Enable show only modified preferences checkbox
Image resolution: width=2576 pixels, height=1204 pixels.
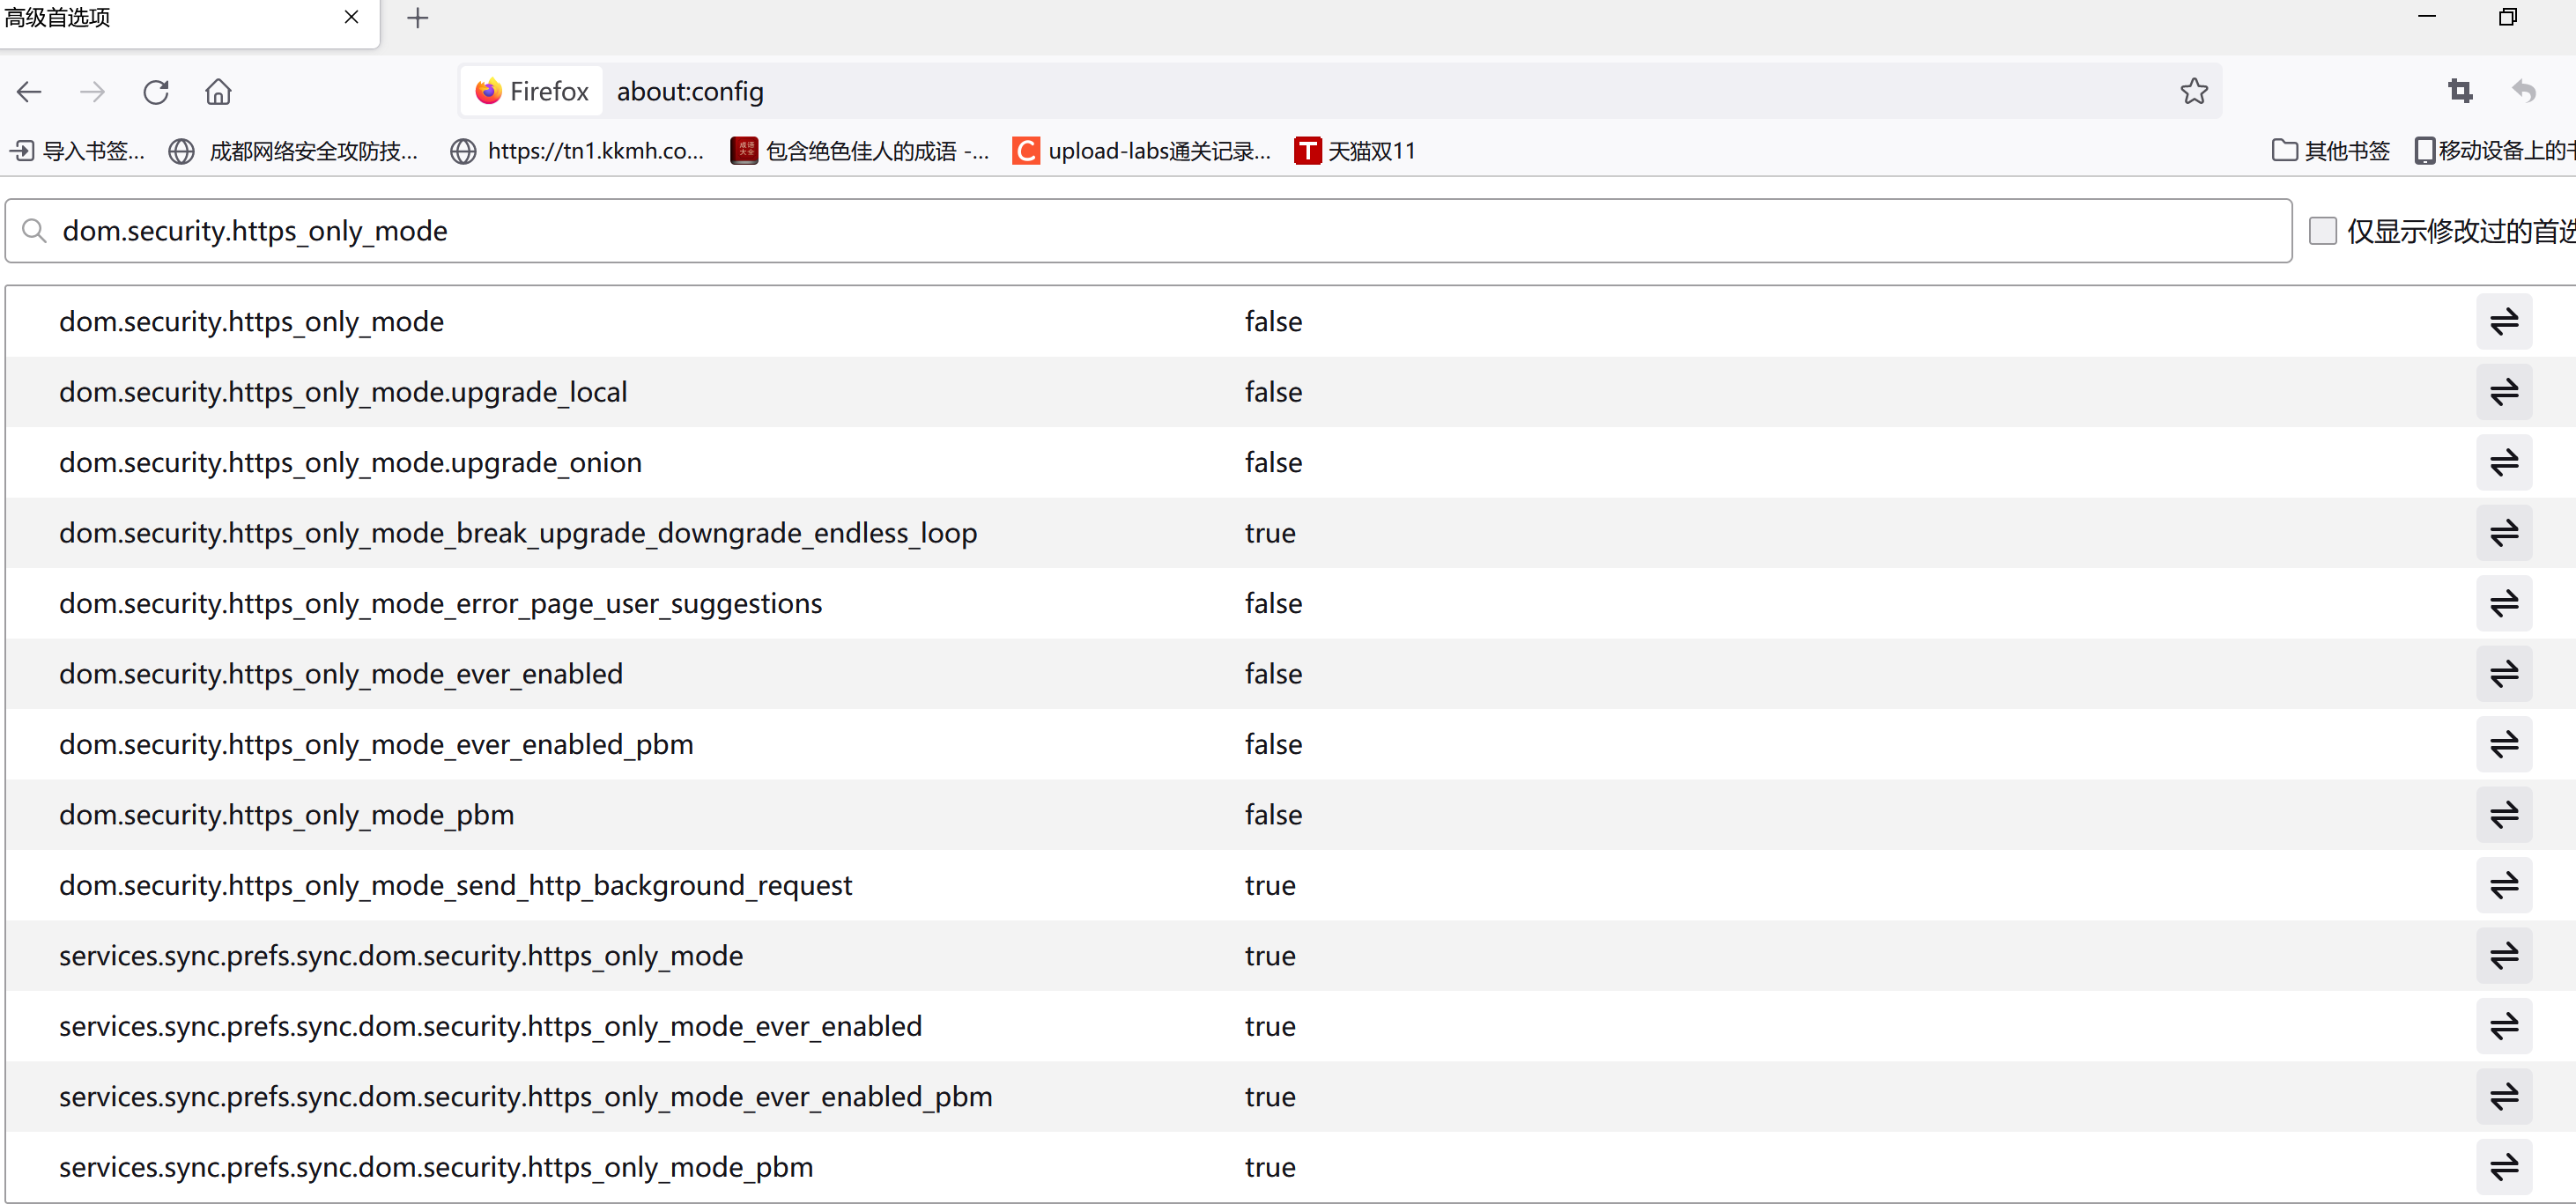[x=2322, y=231]
